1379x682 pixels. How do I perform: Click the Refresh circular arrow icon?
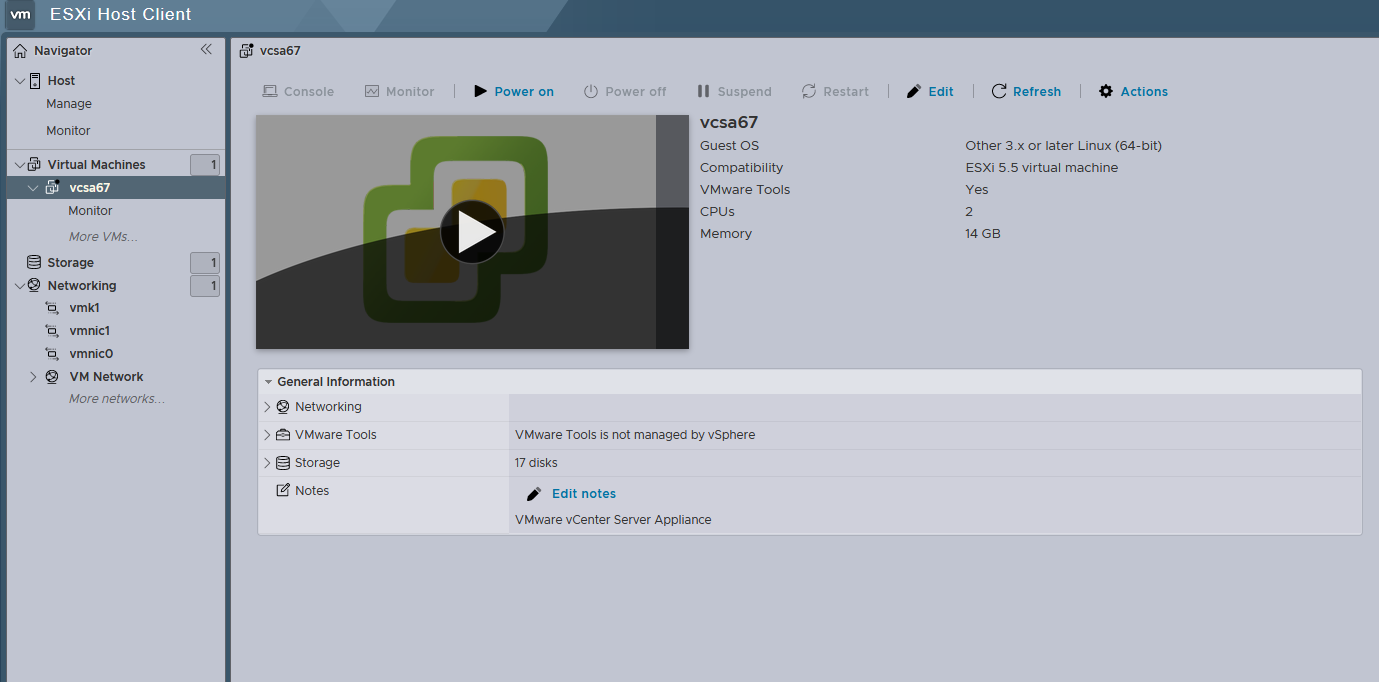point(999,91)
